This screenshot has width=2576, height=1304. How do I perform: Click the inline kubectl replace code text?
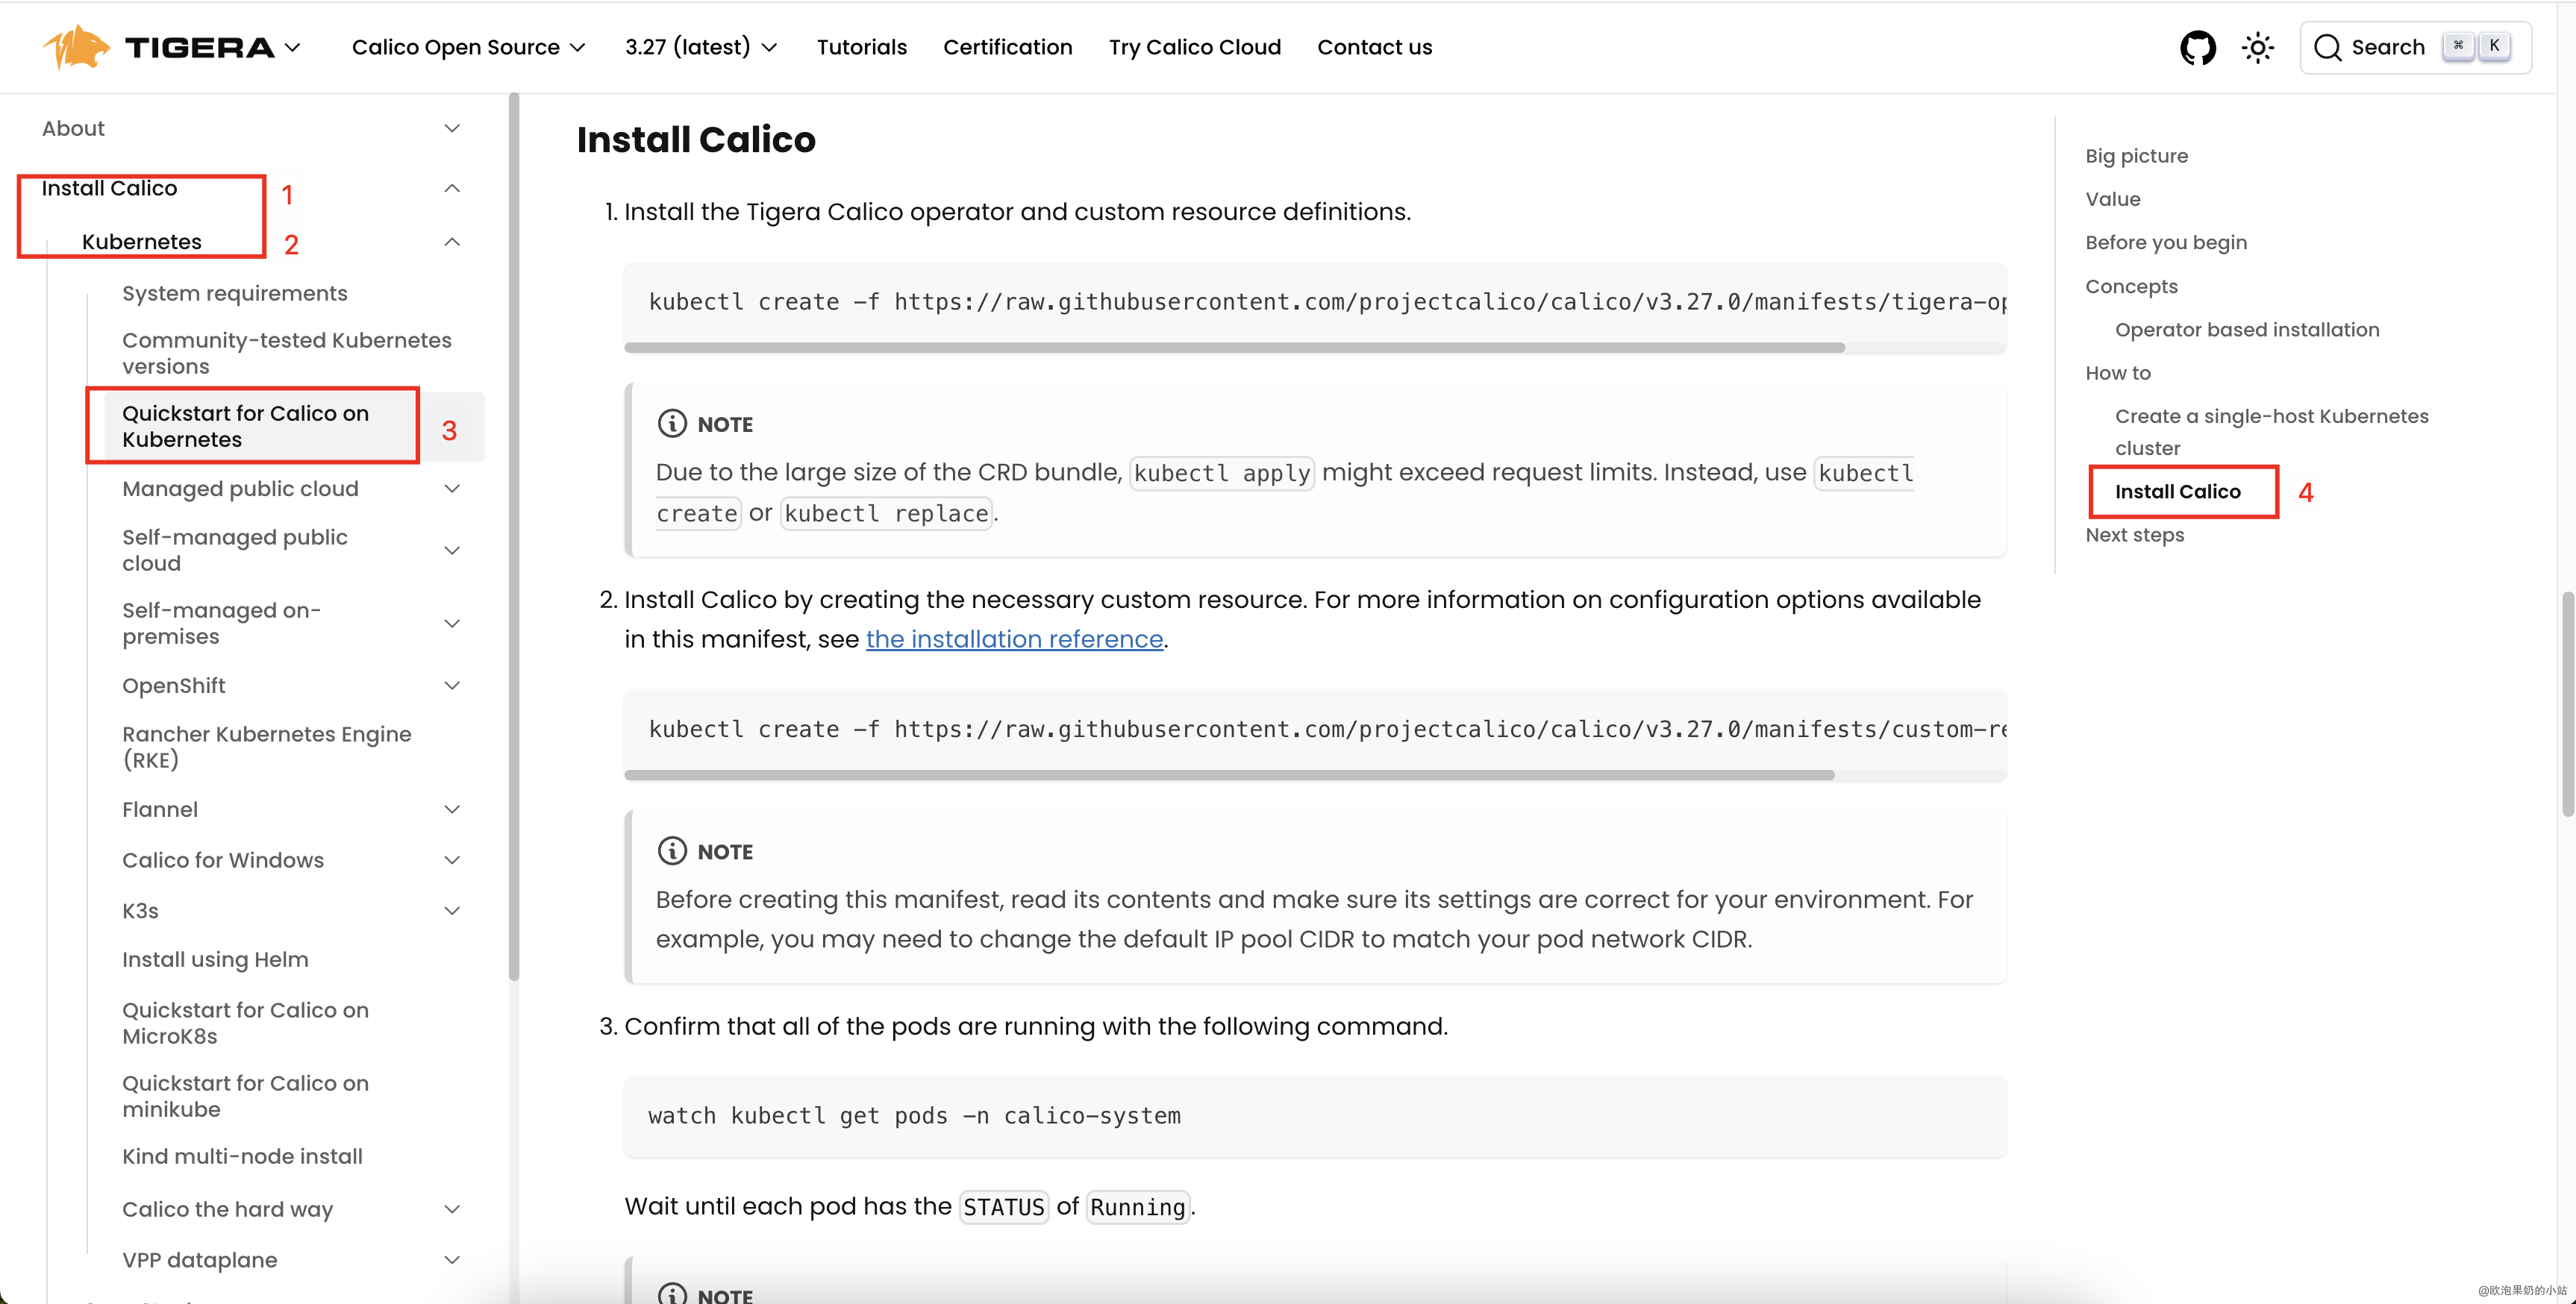[886, 514]
